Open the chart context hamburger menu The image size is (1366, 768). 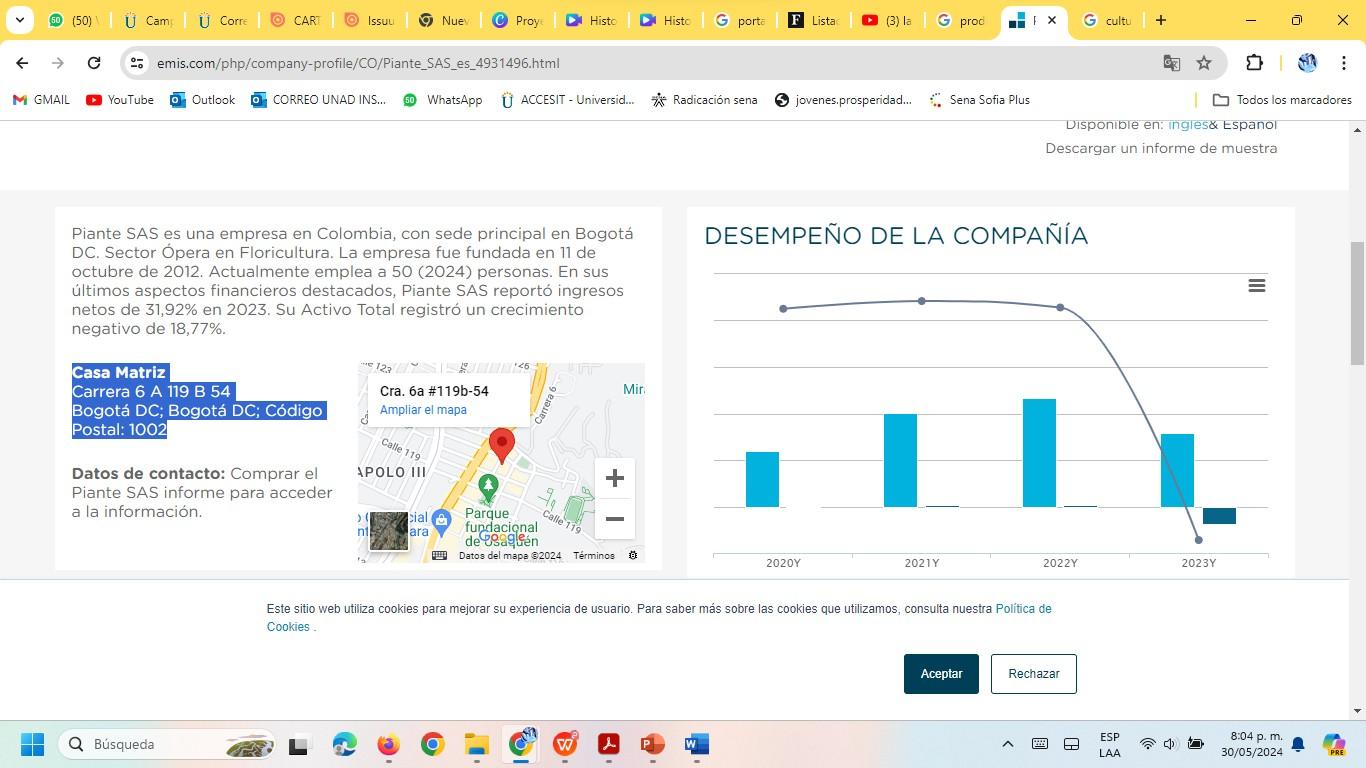(1257, 286)
